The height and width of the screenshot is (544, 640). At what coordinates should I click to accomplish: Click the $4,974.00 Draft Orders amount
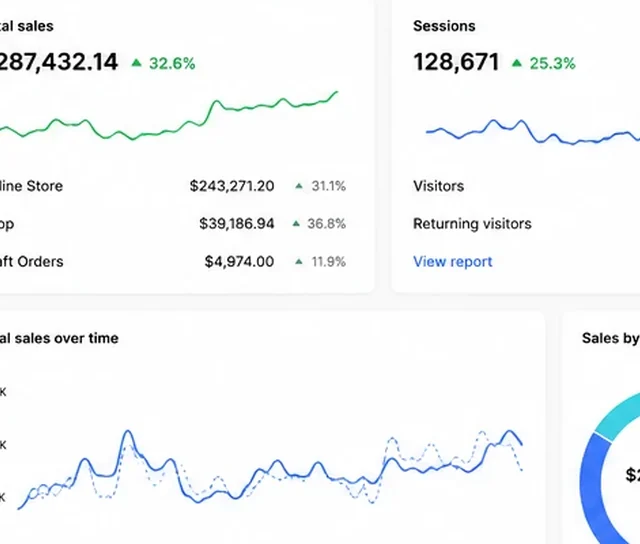239,262
